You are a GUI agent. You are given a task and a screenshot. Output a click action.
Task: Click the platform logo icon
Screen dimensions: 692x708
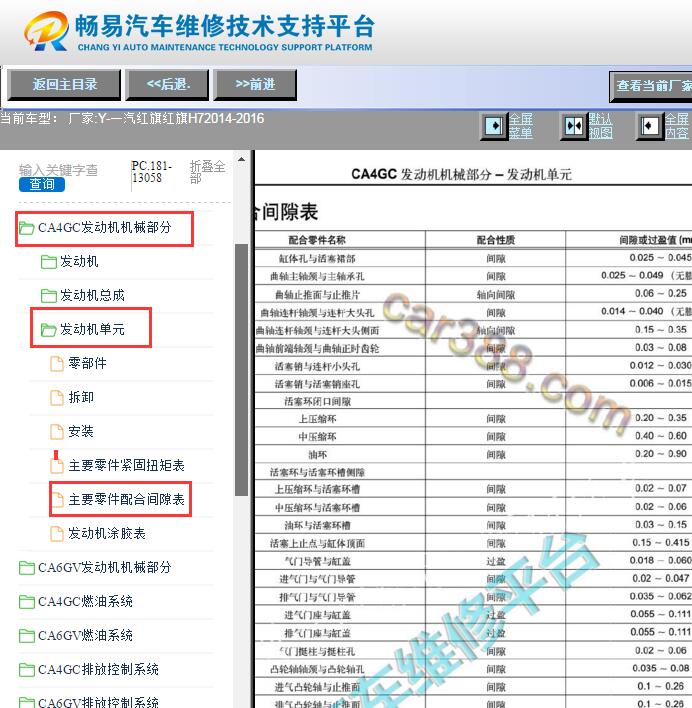46,31
